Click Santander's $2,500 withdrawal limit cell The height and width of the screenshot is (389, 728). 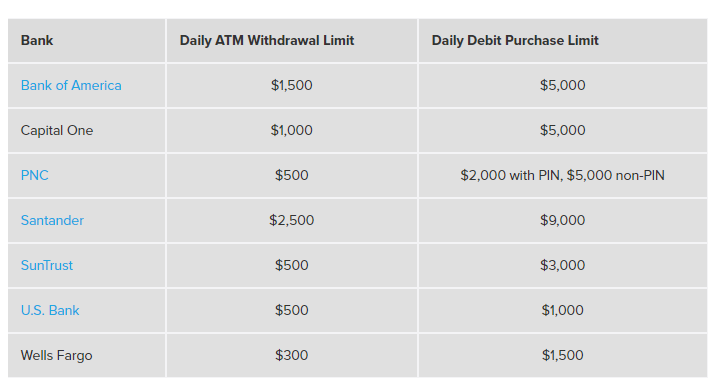292,220
